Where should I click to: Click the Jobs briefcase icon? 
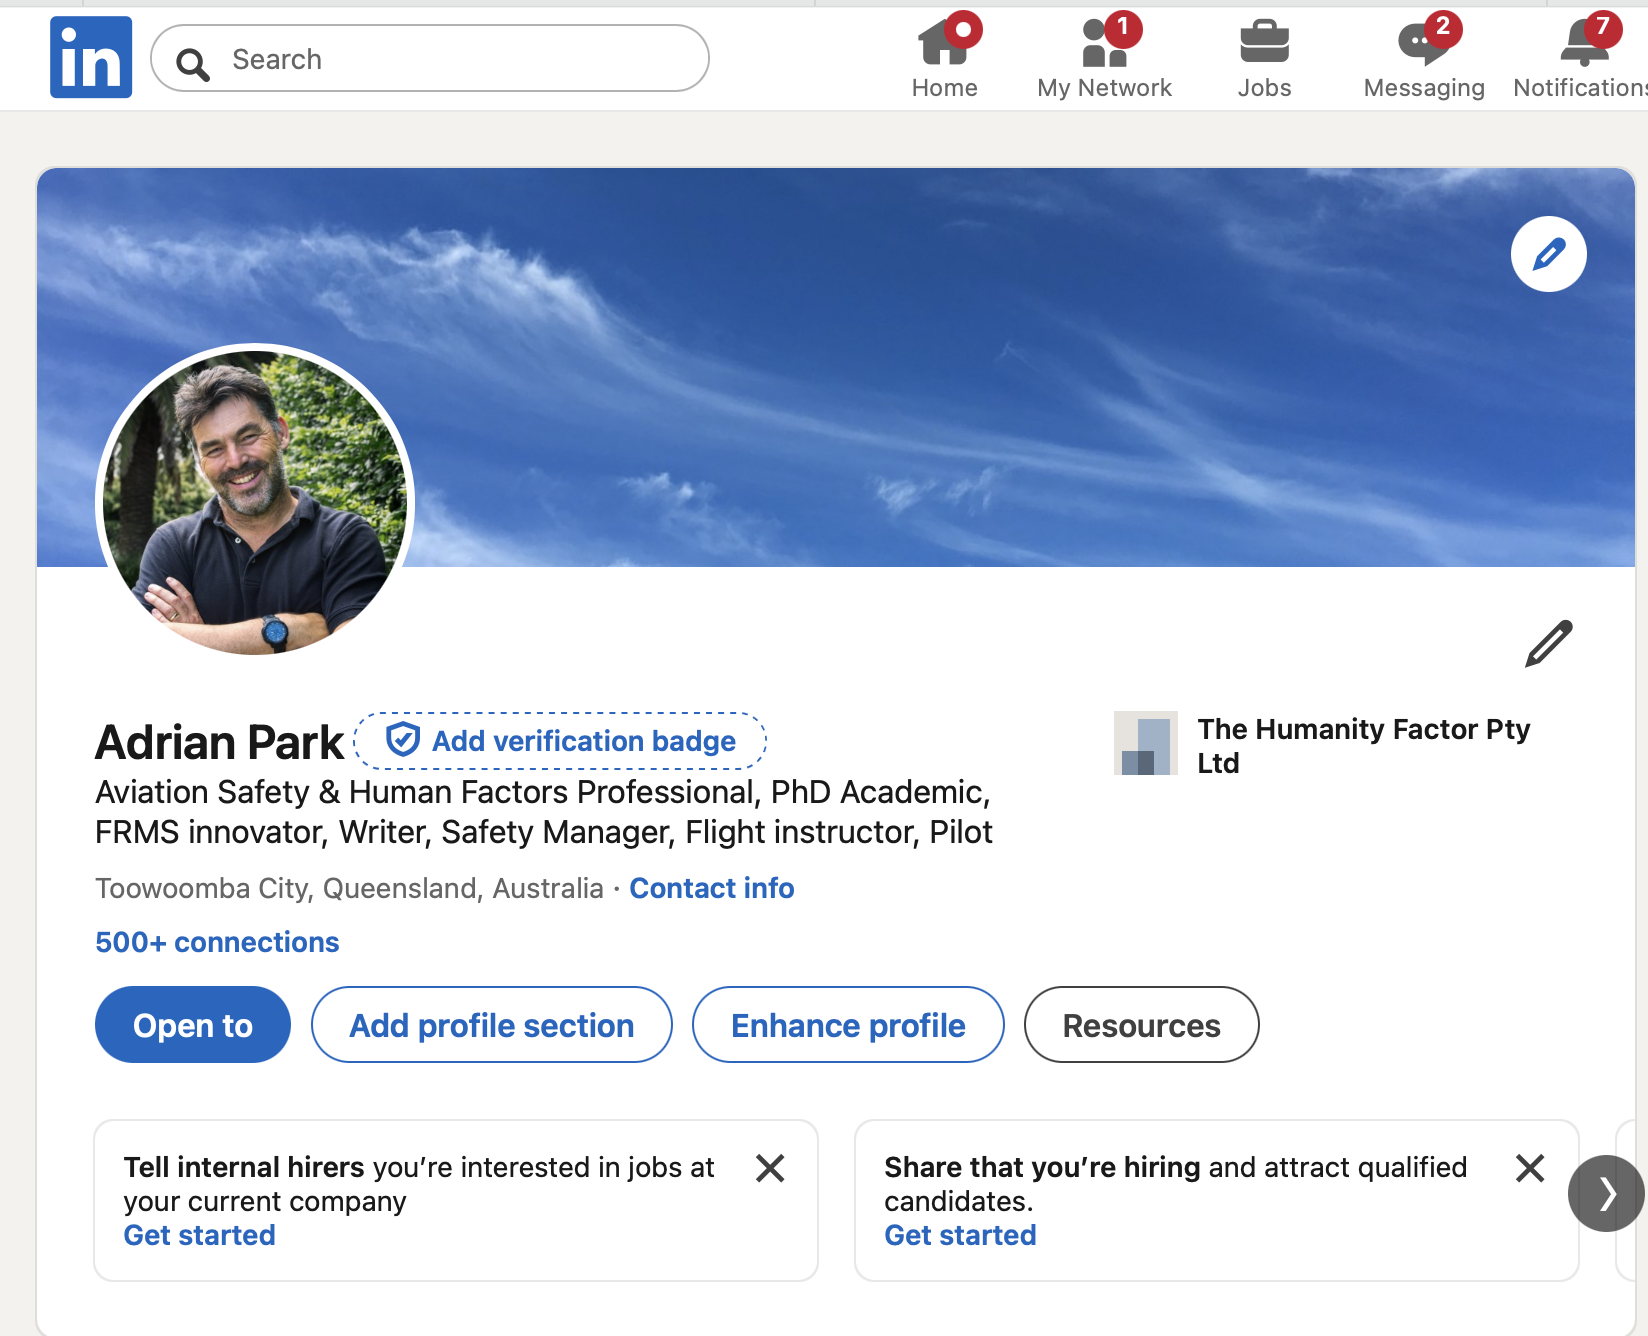click(1263, 42)
